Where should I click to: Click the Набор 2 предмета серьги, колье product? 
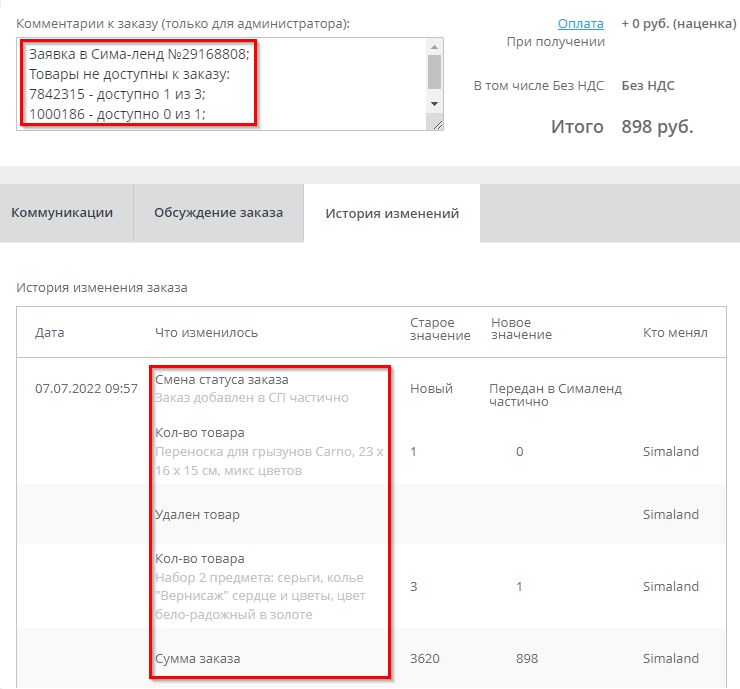pos(260,596)
